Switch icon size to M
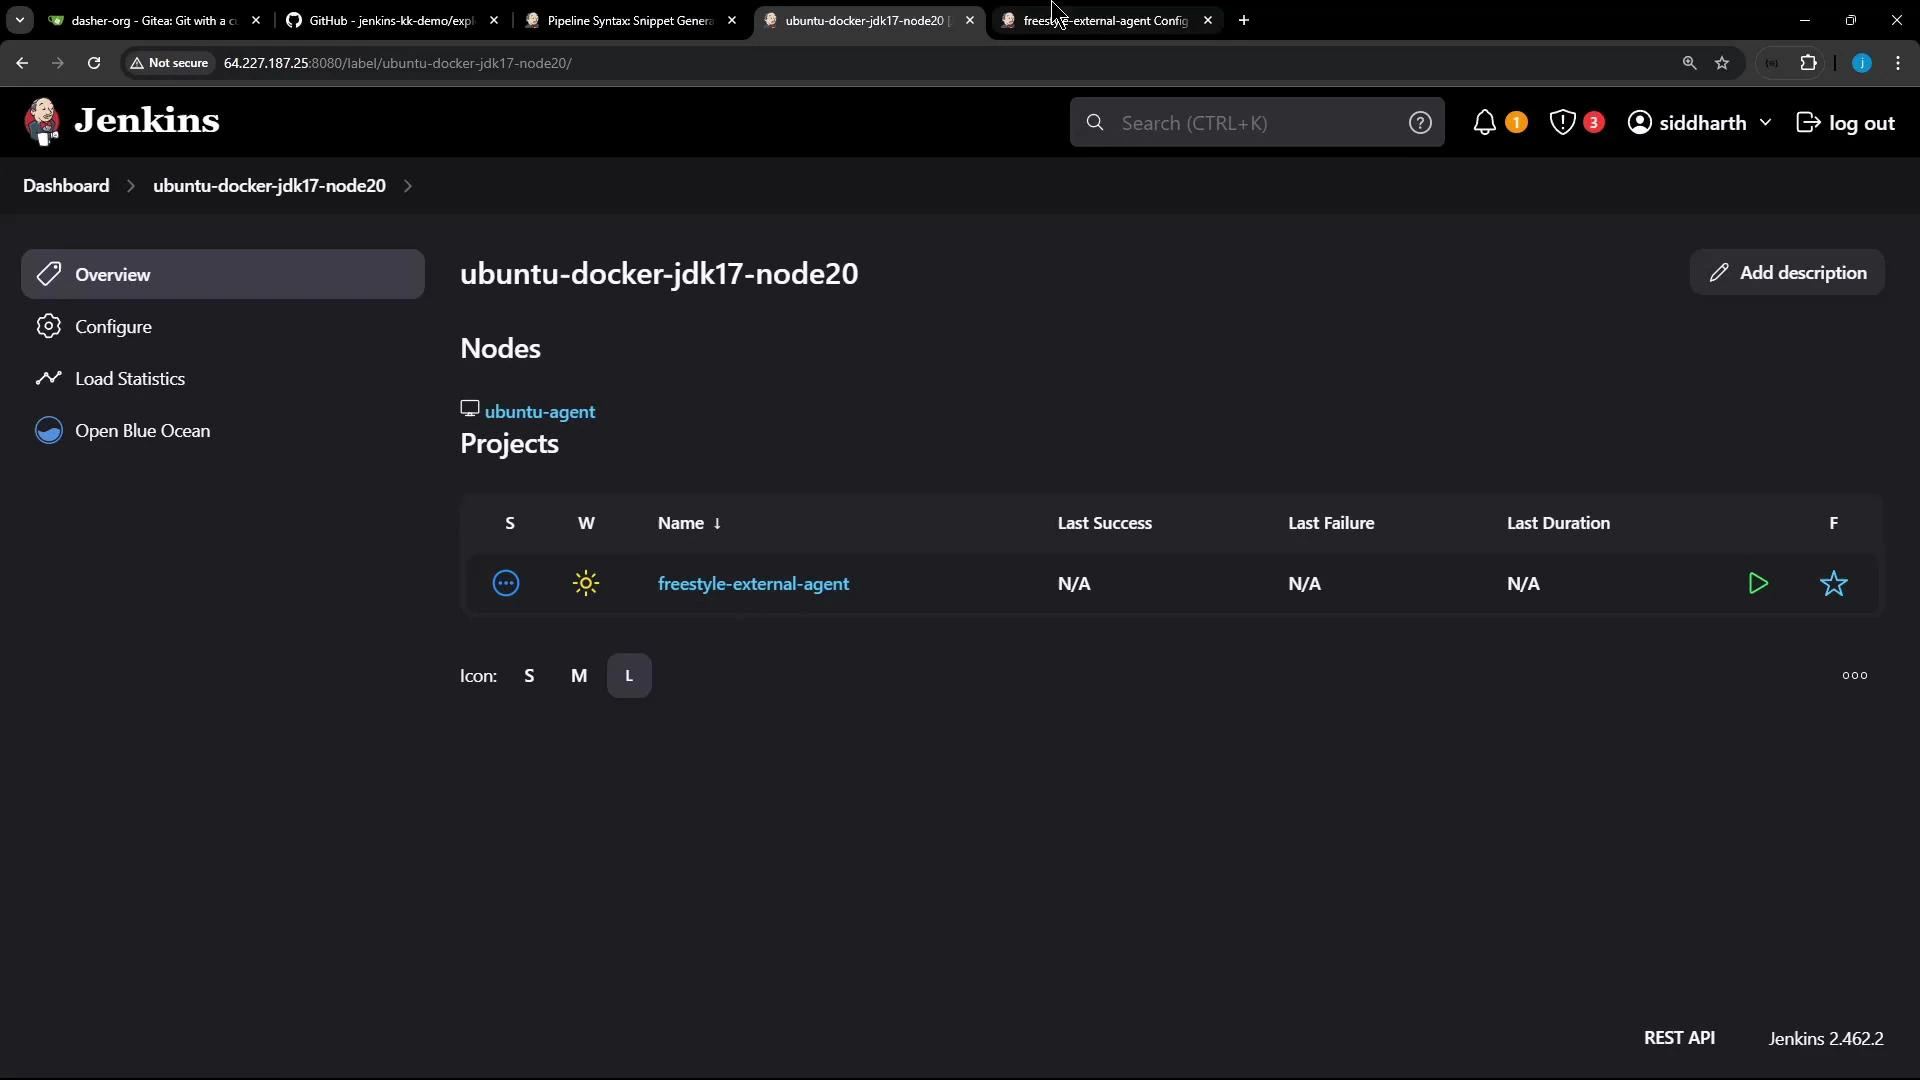The image size is (1920, 1080). pyautogui.click(x=580, y=675)
